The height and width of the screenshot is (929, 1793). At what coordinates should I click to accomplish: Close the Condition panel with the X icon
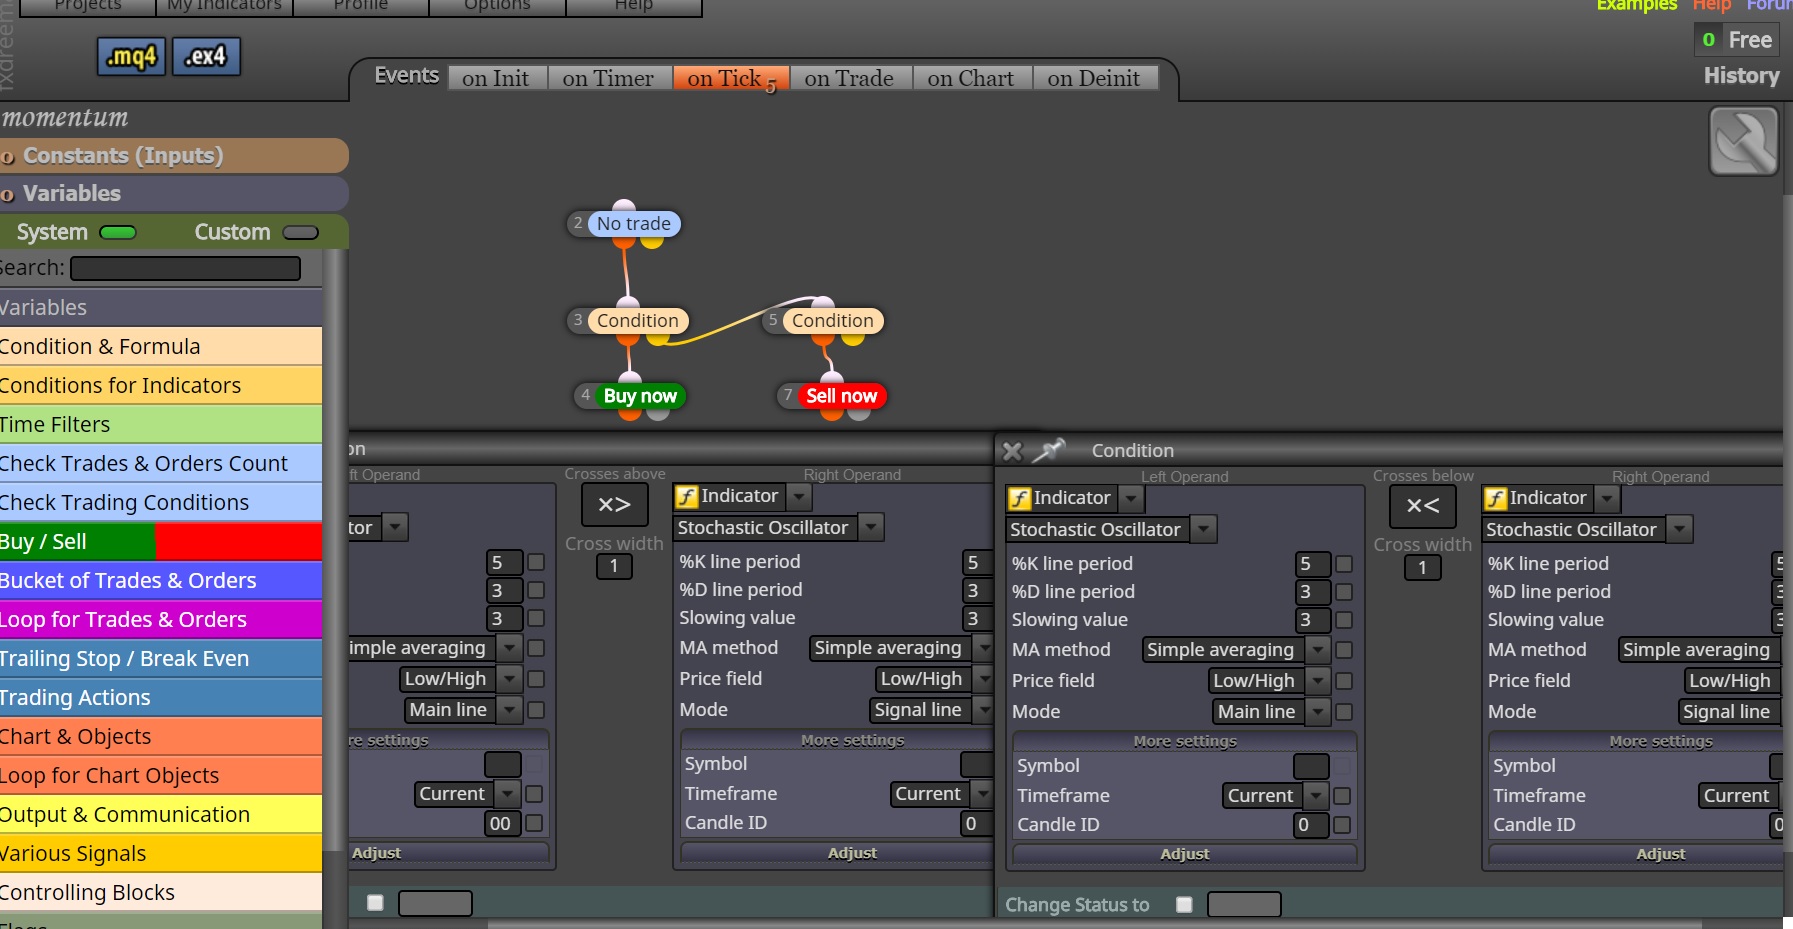point(1012,451)
